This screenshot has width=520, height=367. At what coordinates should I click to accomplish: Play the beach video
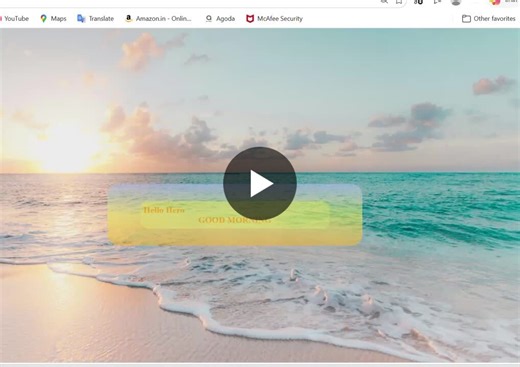pos(260,183)
